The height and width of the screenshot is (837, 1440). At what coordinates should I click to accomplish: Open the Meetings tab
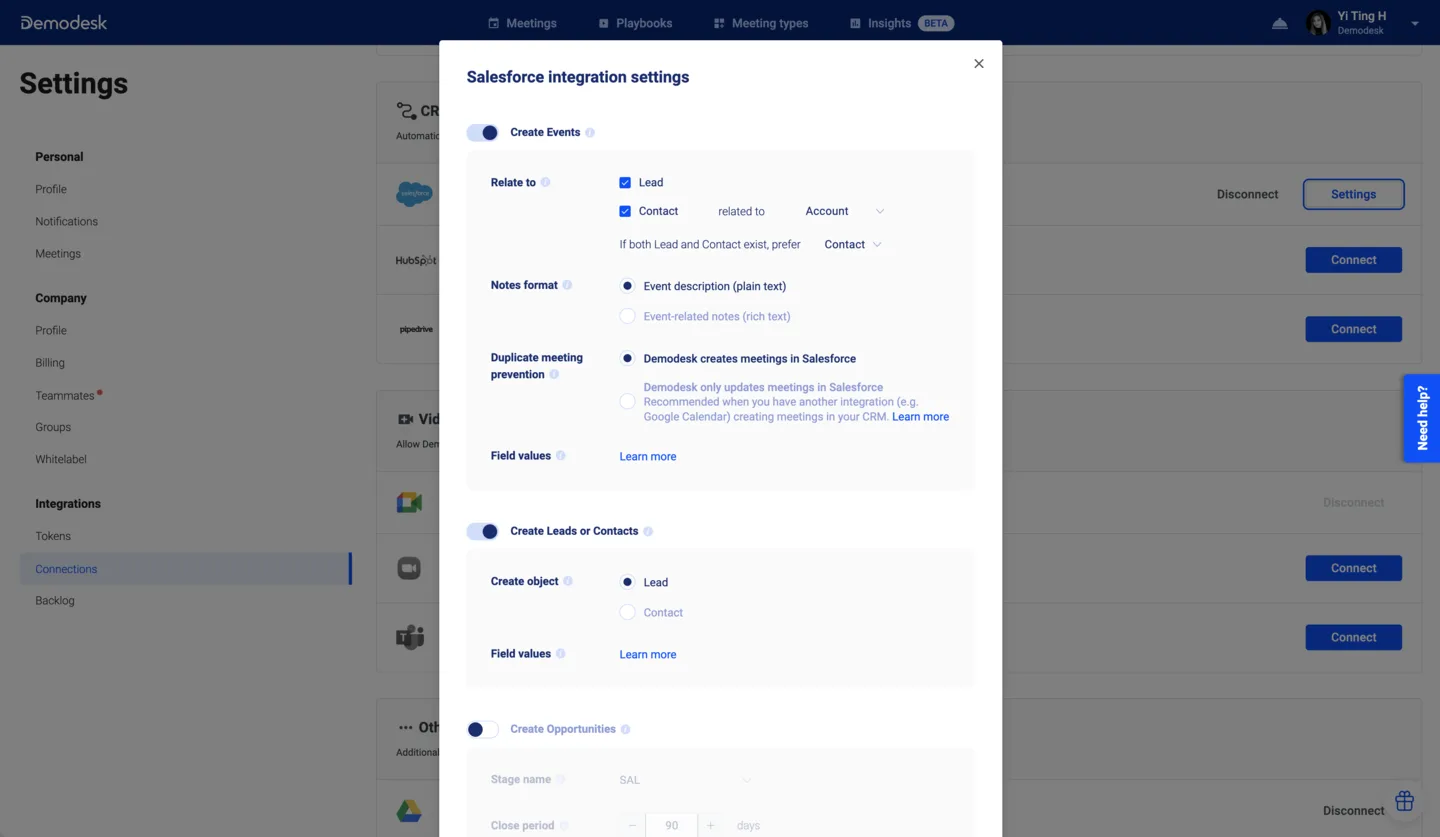[x=522, y=23]
